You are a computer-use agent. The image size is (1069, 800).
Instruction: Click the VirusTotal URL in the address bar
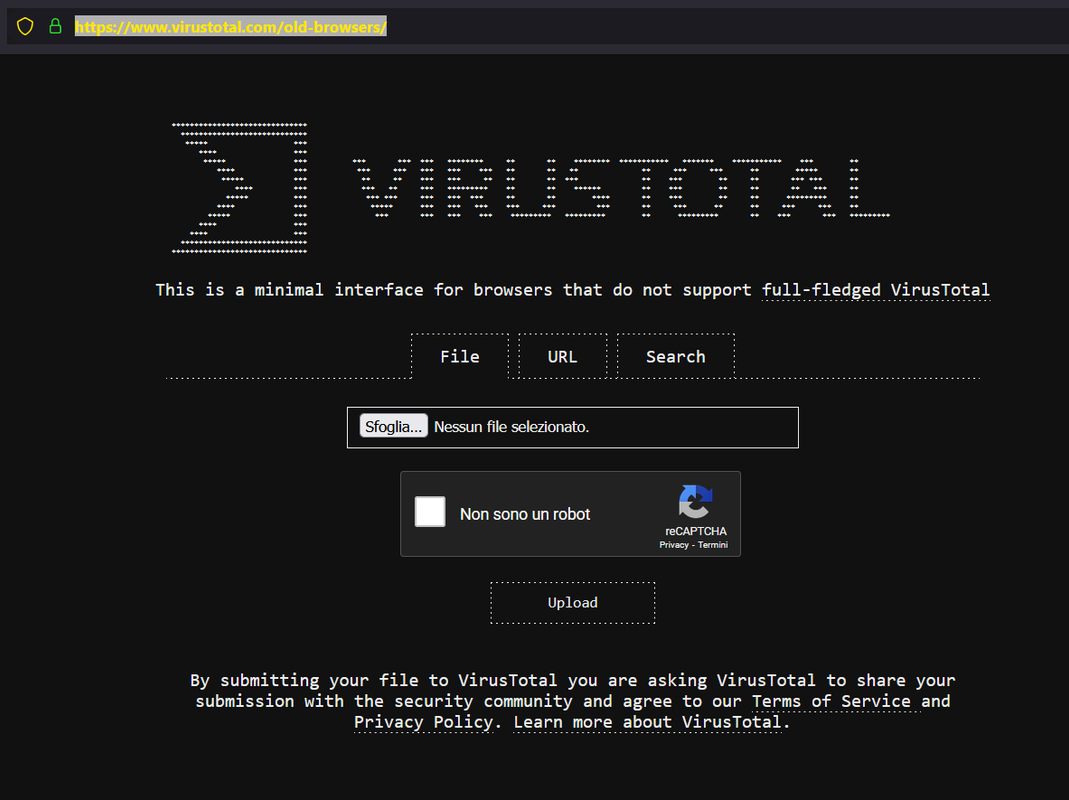coord(230,27)
